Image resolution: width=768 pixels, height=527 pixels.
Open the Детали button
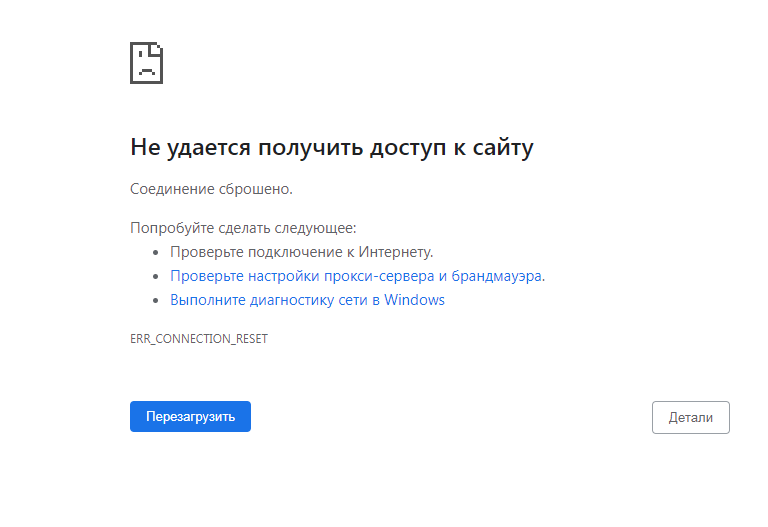(x=691, y=418)
